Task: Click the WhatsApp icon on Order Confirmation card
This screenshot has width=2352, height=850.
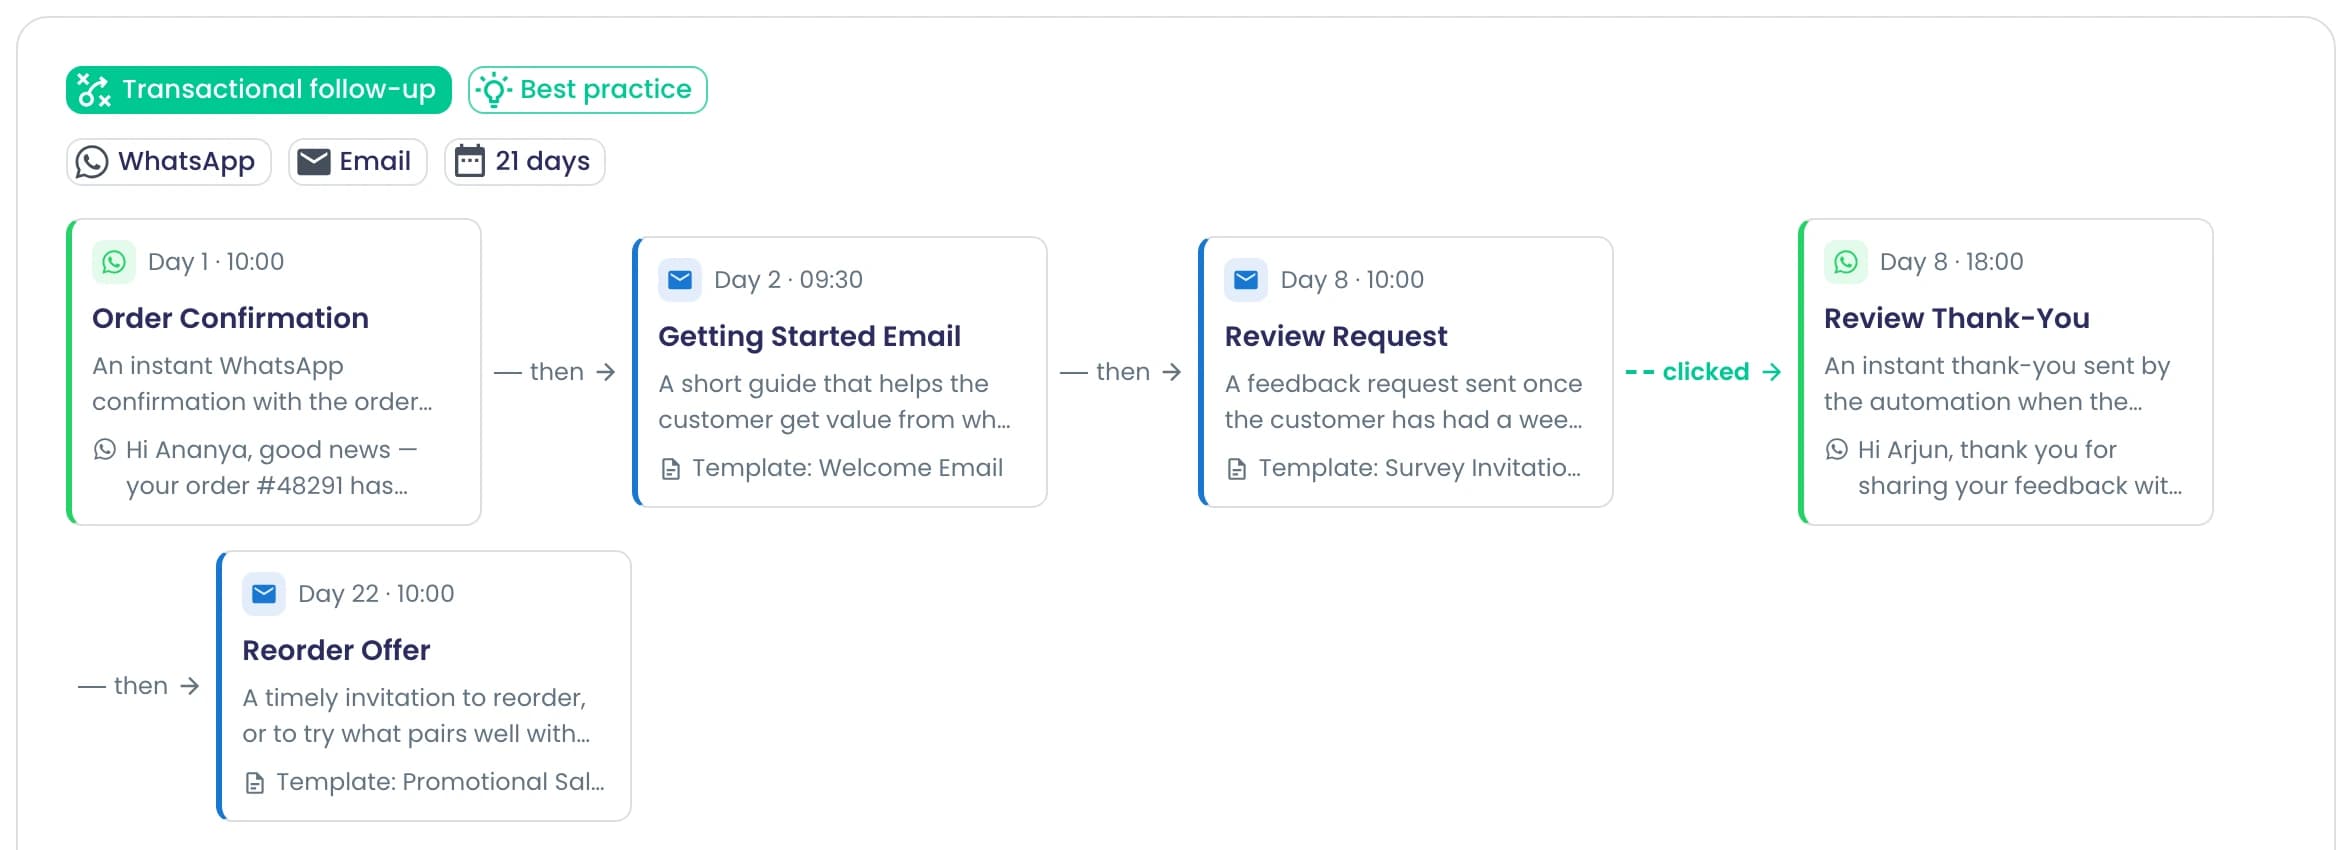Action: coord(114,262)
